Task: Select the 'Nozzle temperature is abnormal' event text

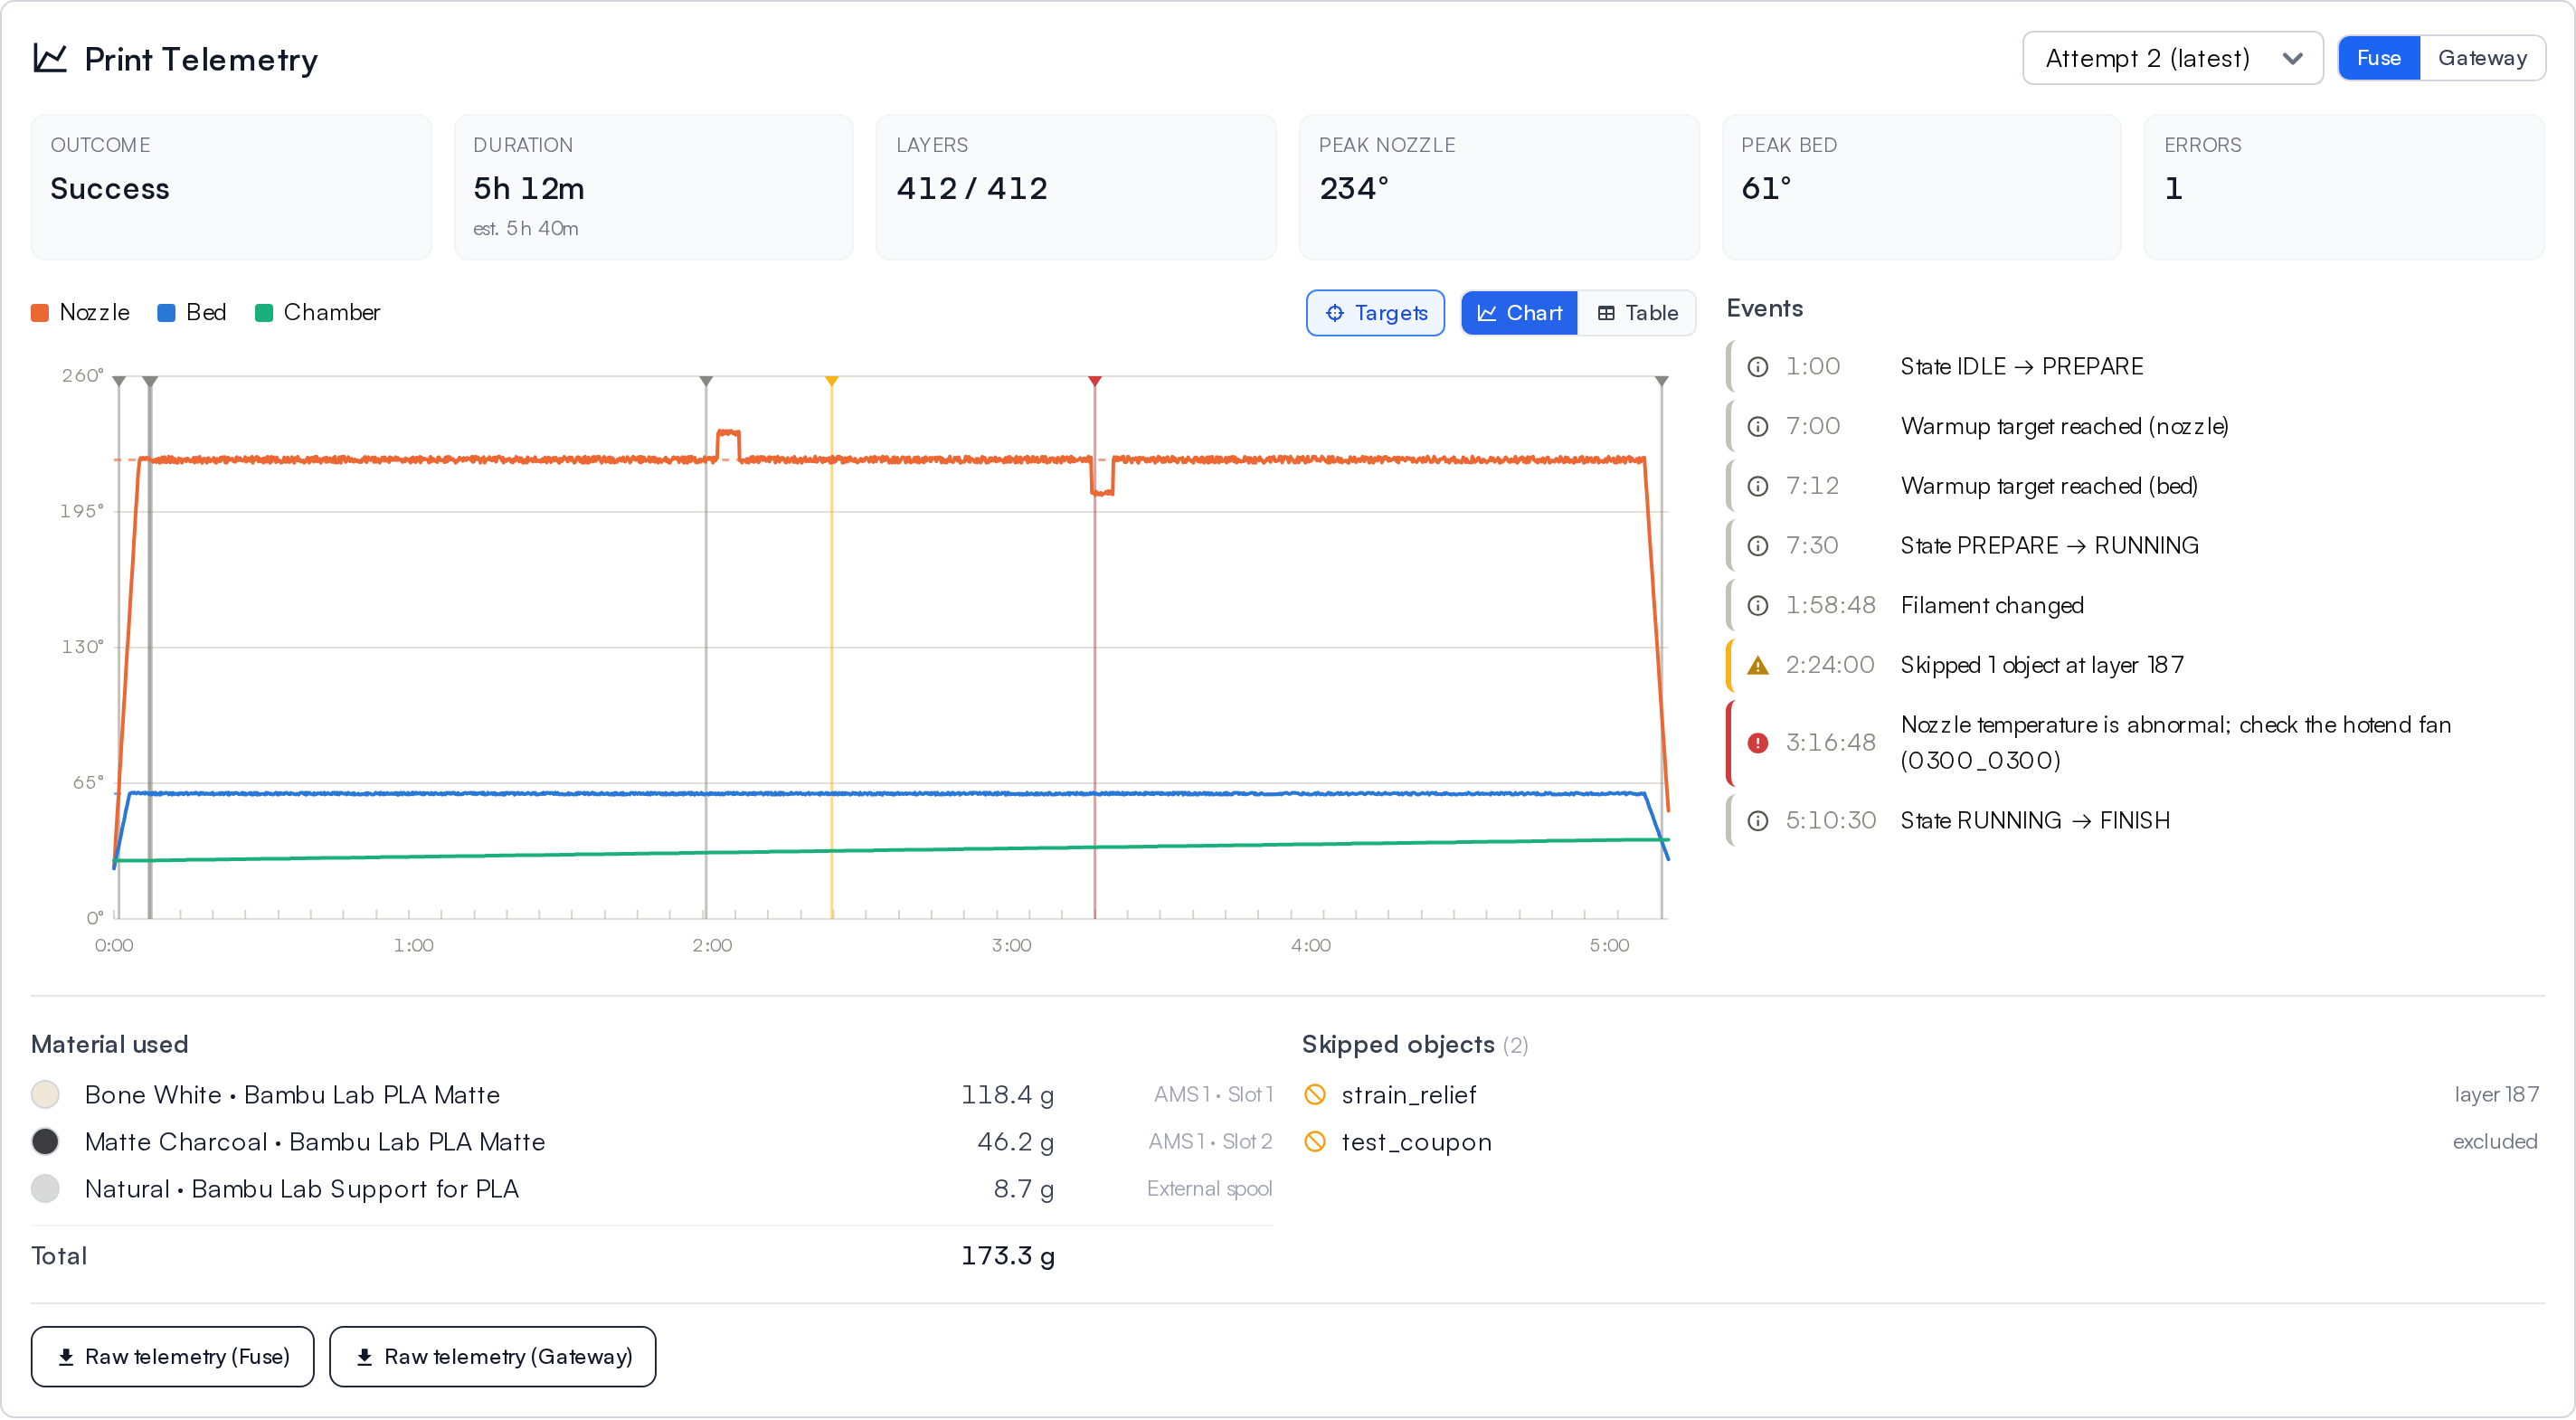Action: click(2176, 743)
